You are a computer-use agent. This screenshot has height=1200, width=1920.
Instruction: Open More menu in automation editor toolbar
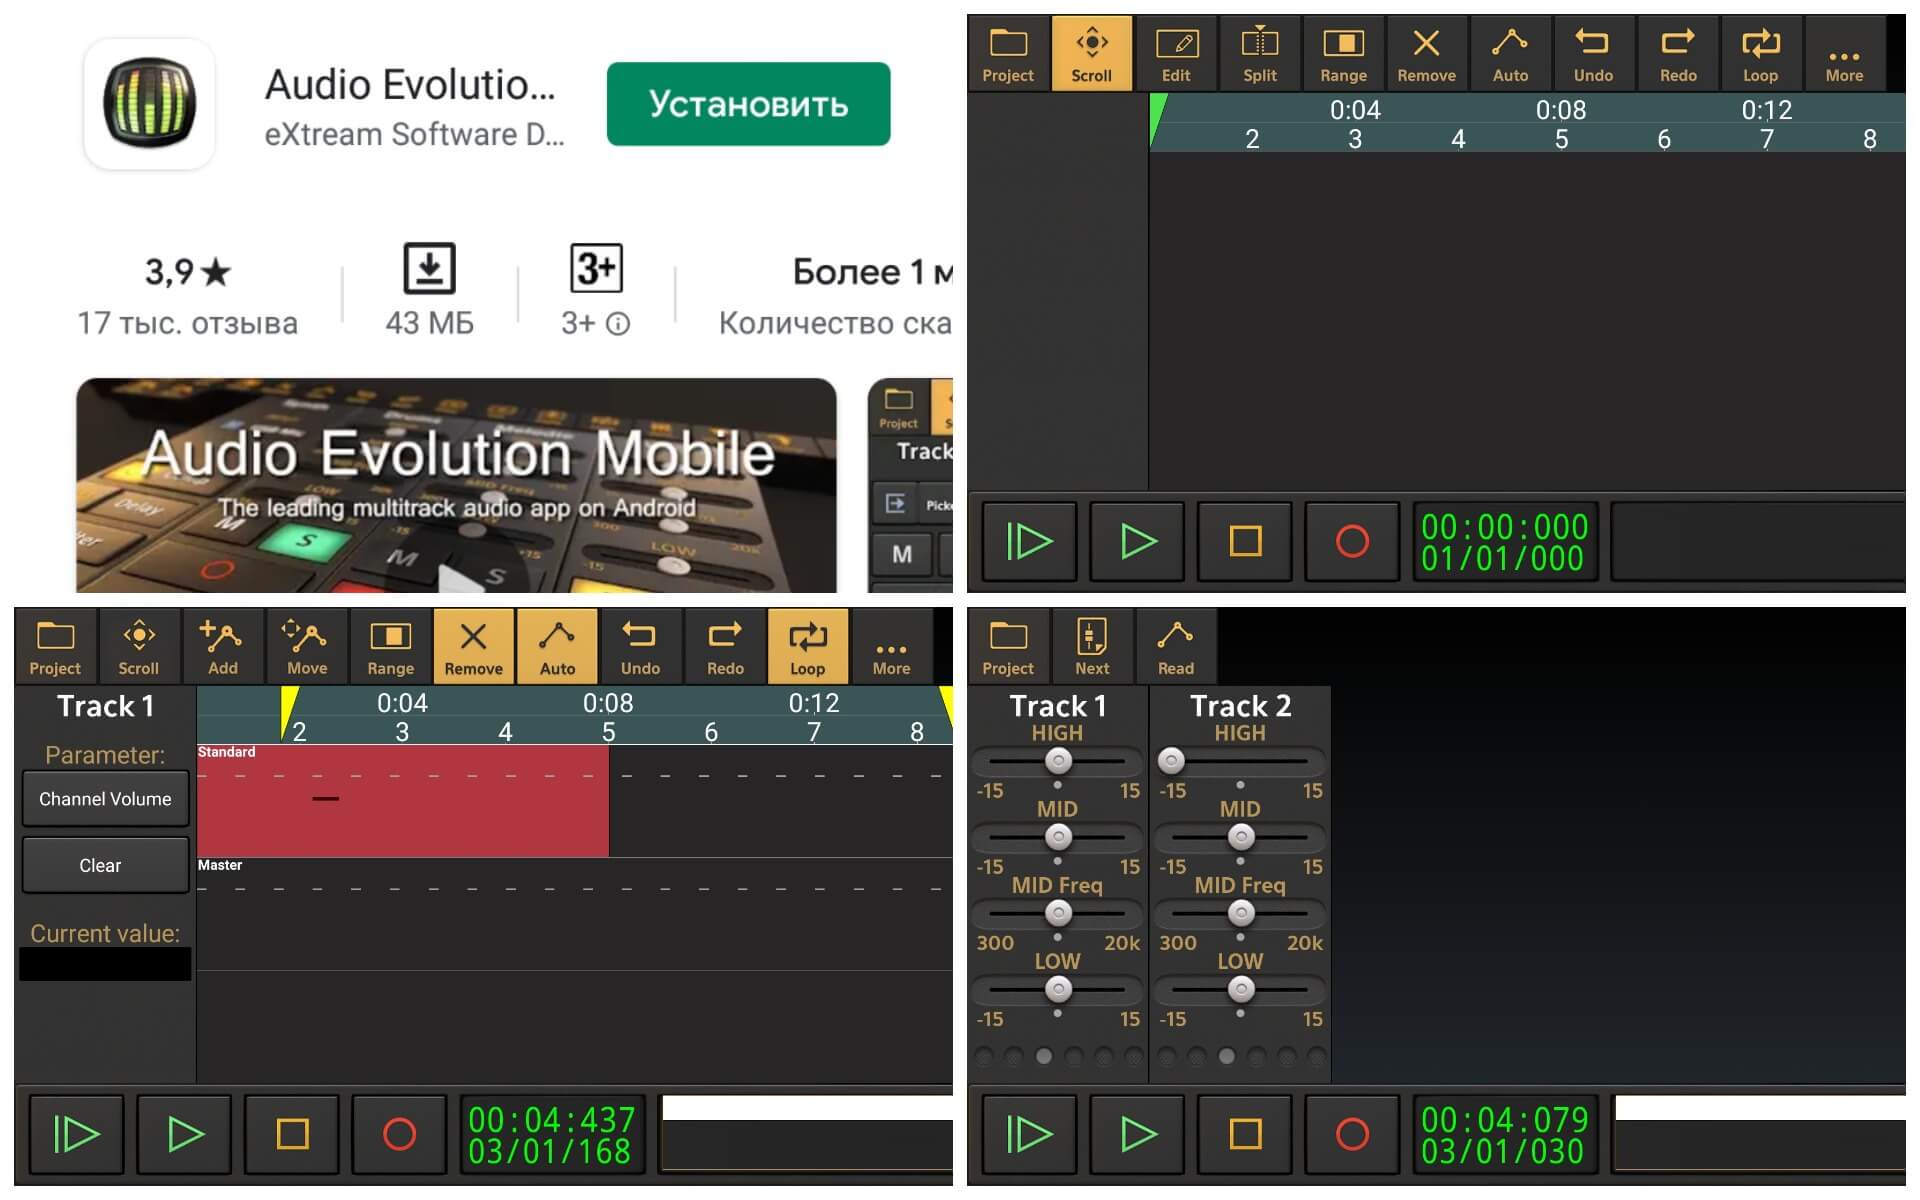[x=891, y=647]
